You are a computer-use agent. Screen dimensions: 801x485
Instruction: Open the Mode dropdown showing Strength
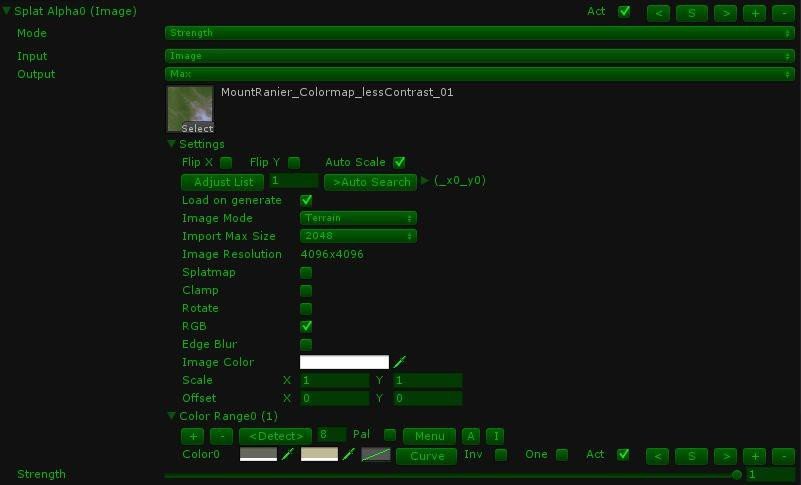coord(480,33)
